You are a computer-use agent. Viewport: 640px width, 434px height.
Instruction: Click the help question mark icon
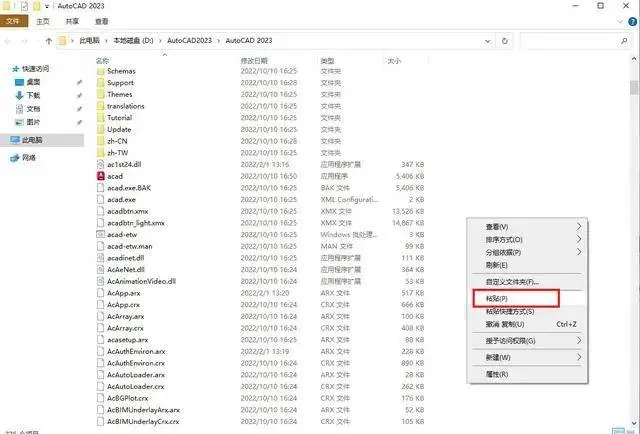pos(633,22)
